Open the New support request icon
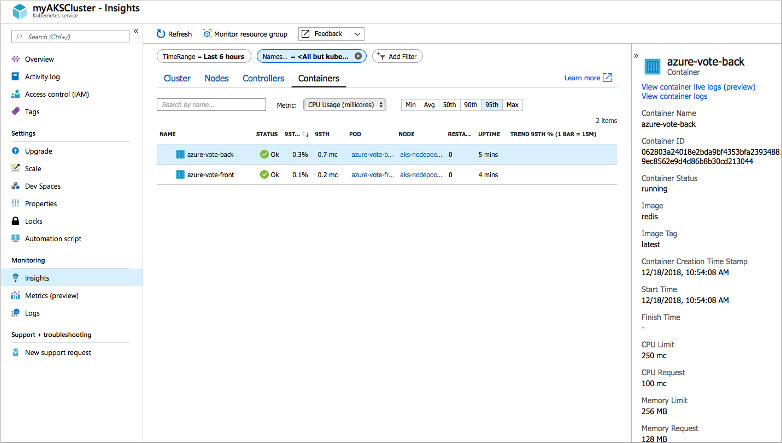The image size is (782, 443). [15, 352]
